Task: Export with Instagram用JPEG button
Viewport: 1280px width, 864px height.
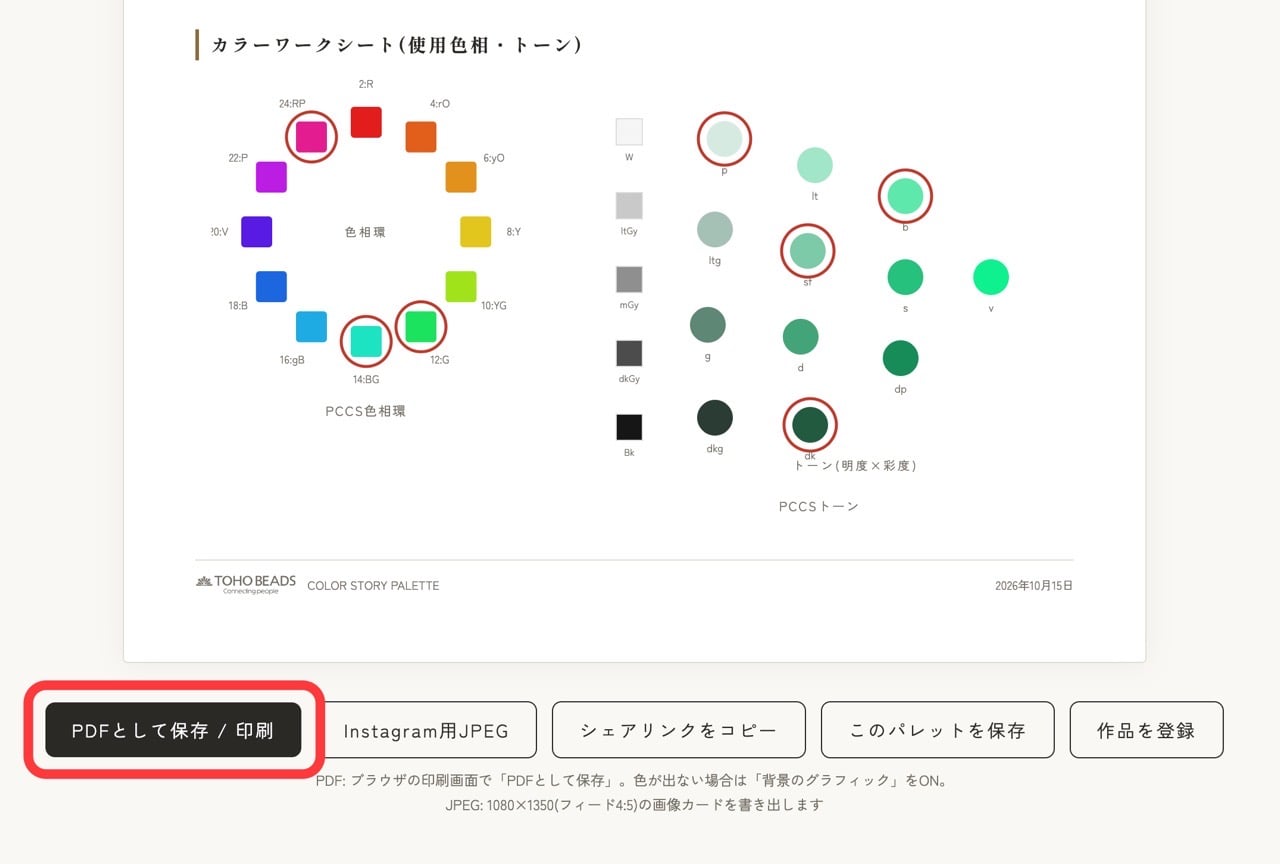Action: coord(426,730)
